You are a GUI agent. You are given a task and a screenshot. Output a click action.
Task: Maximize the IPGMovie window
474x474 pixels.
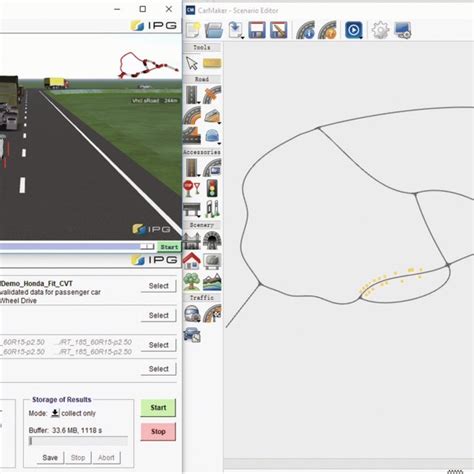coord(143,9)
